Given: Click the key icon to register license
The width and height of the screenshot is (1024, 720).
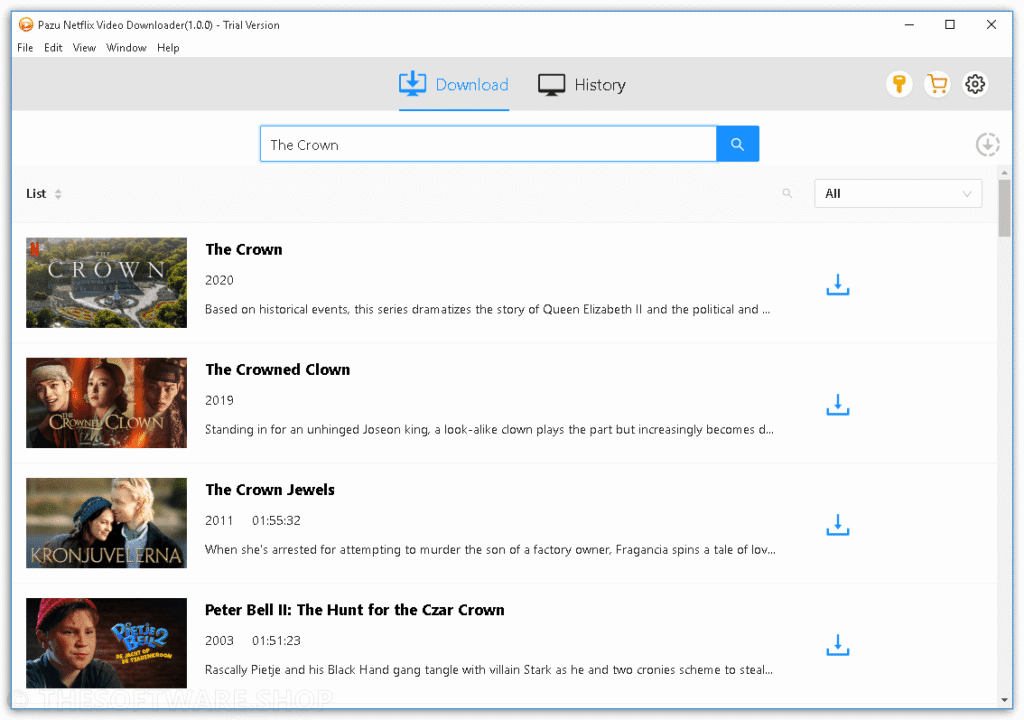Looking at the screenshot, I should point(898,84).
